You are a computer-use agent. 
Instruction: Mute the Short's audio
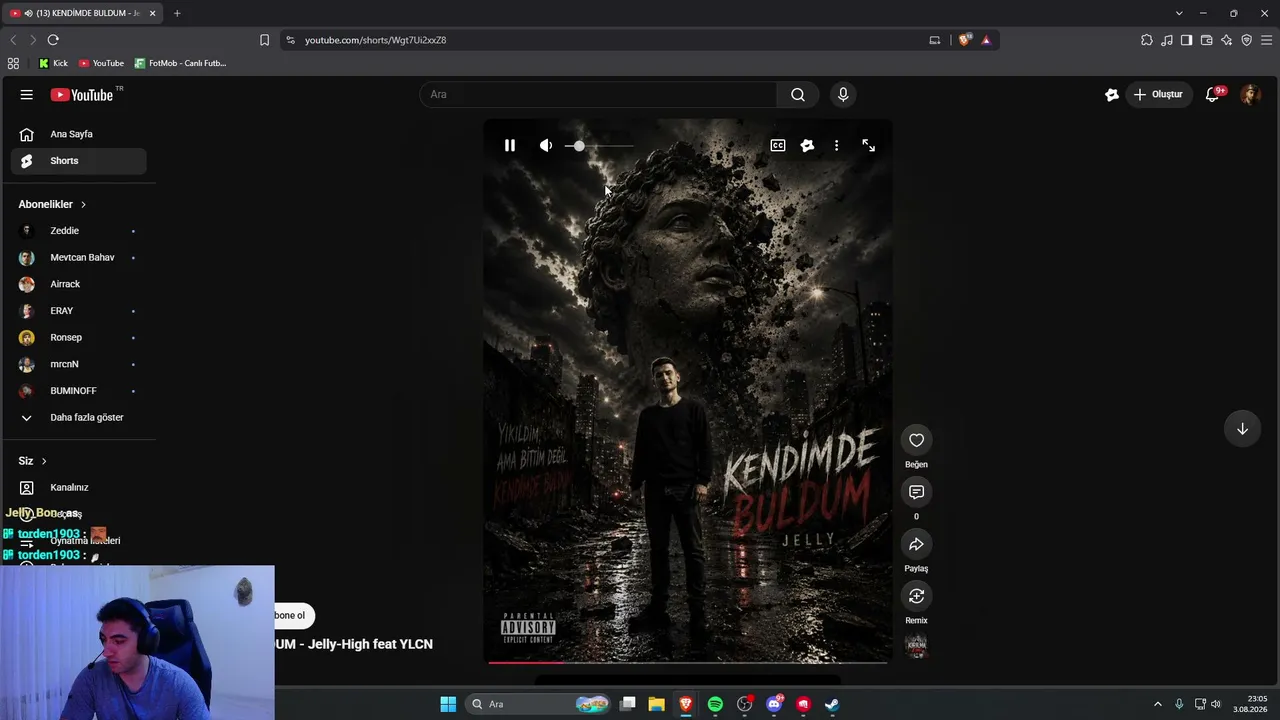pyautogui.click(x=546, y=146)
